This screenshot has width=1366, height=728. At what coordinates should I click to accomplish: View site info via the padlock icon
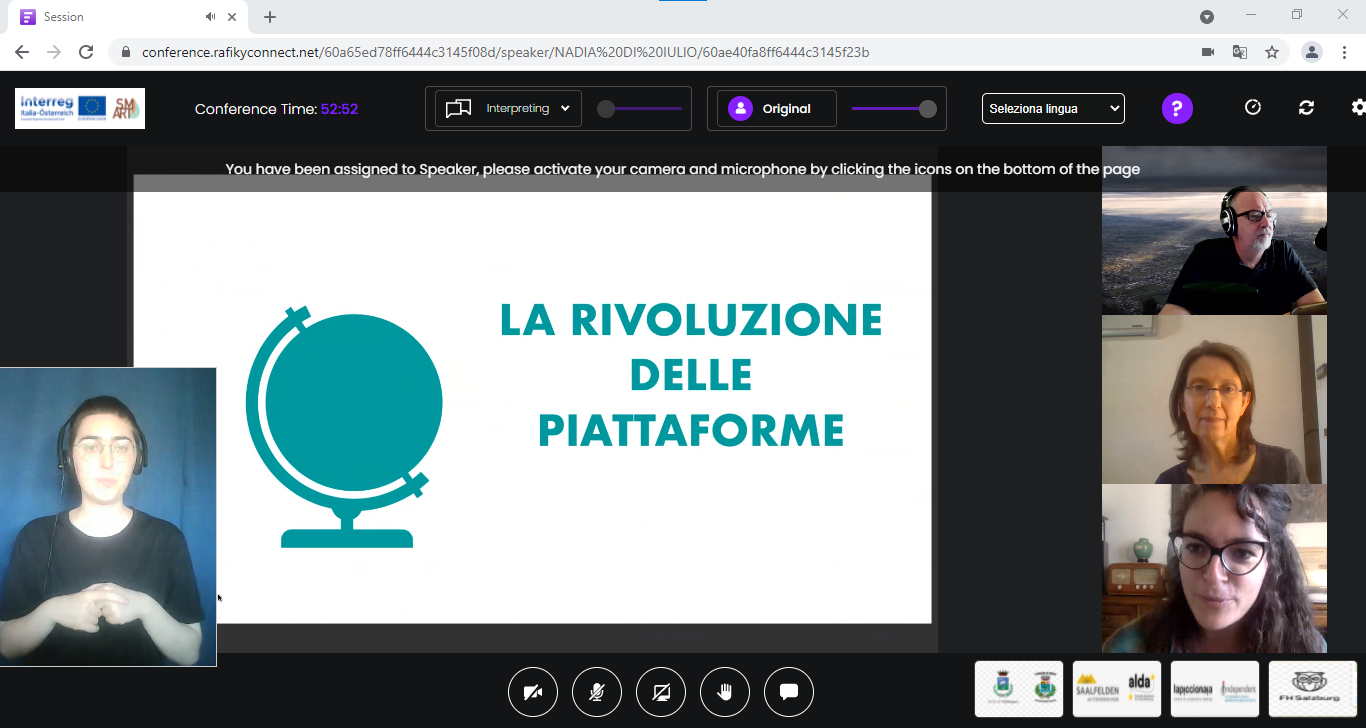click(126, 52)
